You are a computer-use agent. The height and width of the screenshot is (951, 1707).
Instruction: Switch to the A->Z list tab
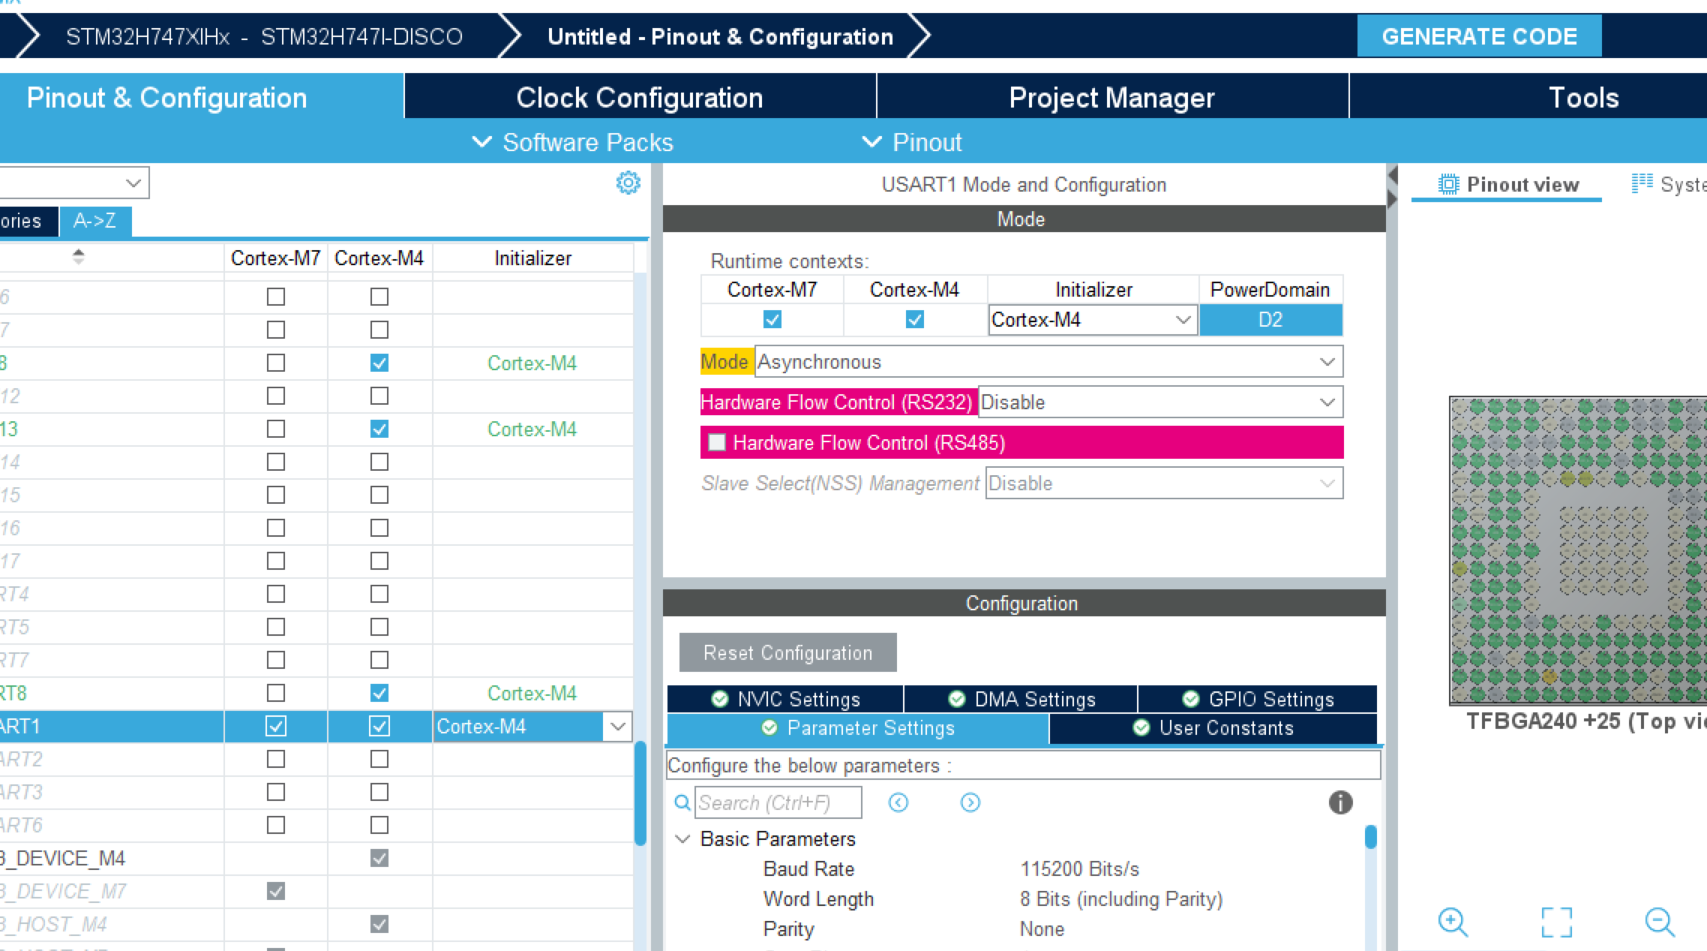[95, 221]
